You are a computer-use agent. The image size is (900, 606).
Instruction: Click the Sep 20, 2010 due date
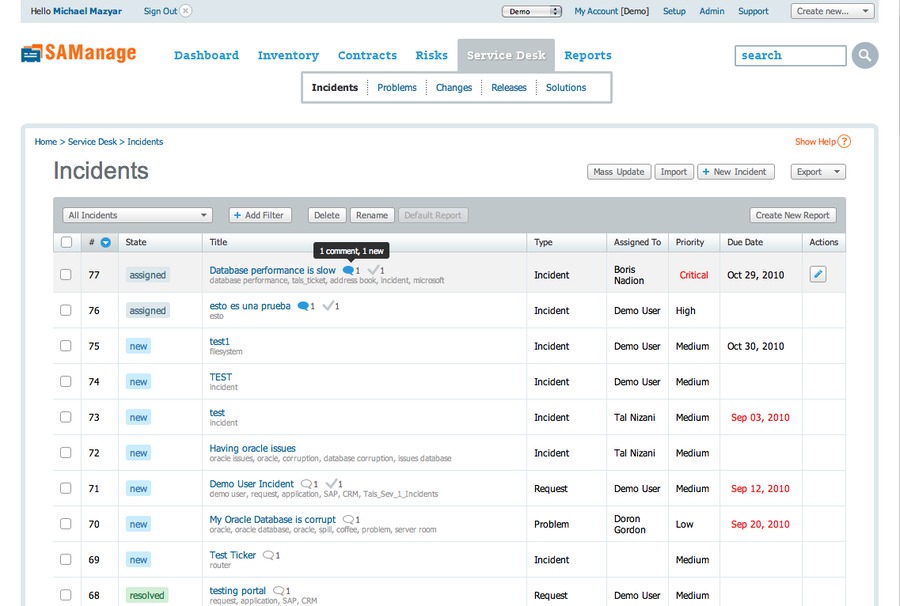(760, 524)
